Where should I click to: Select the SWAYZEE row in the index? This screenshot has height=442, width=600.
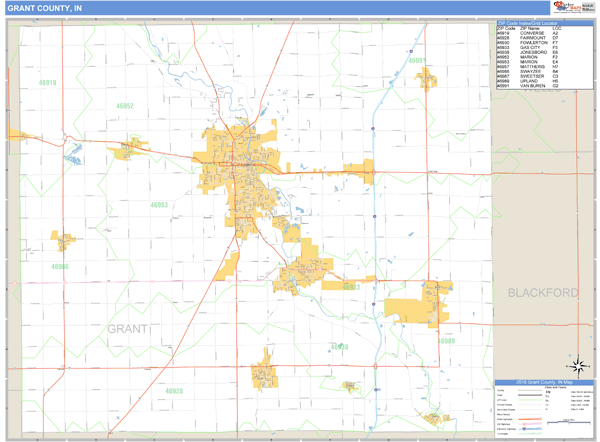528,71
